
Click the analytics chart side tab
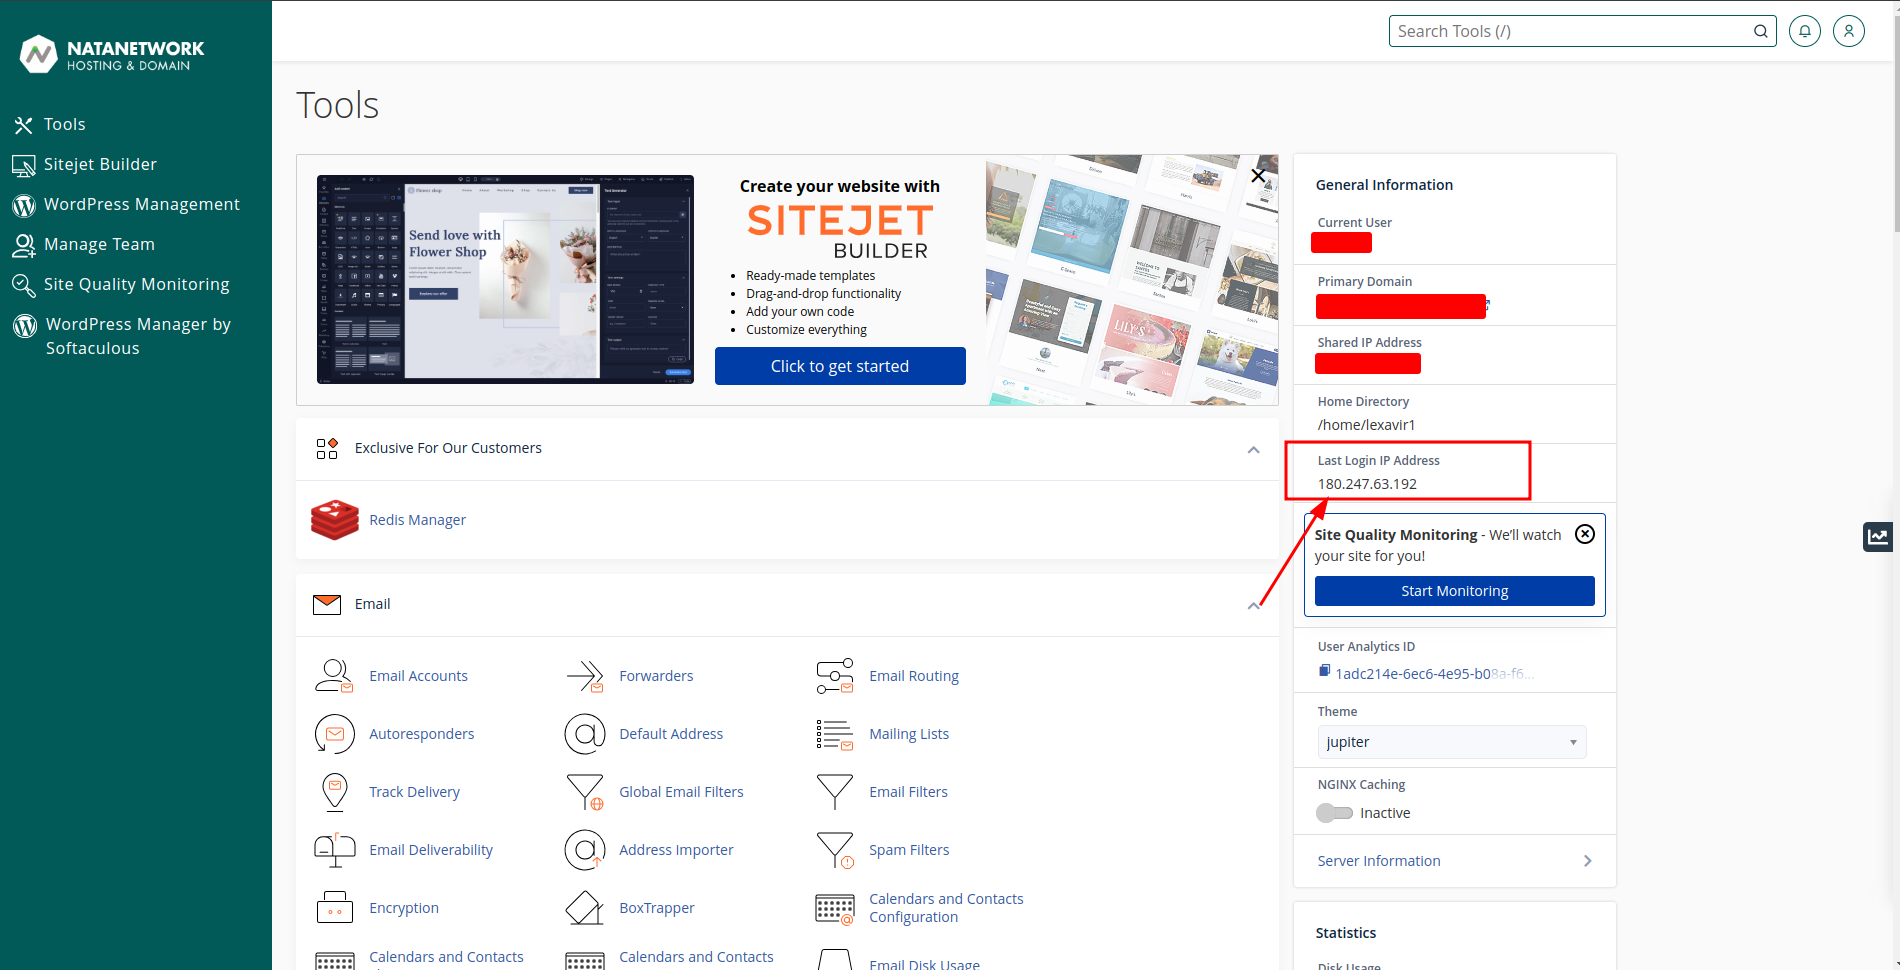[x=1878, y=537]
